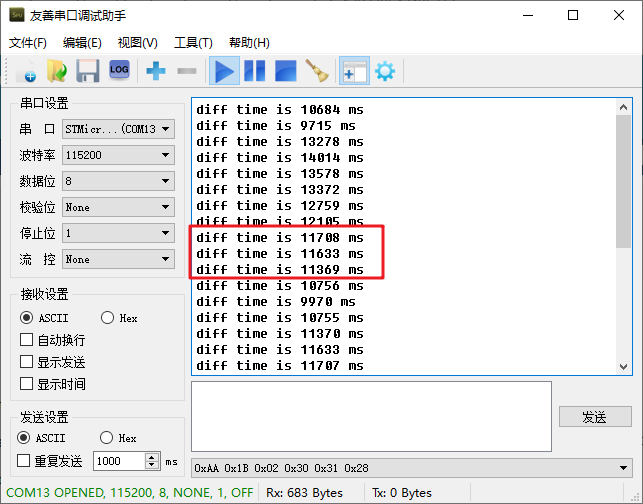Click the blue plus toolbar icon
The height and width of the screenshot is (504, 643).
[156, 71]
